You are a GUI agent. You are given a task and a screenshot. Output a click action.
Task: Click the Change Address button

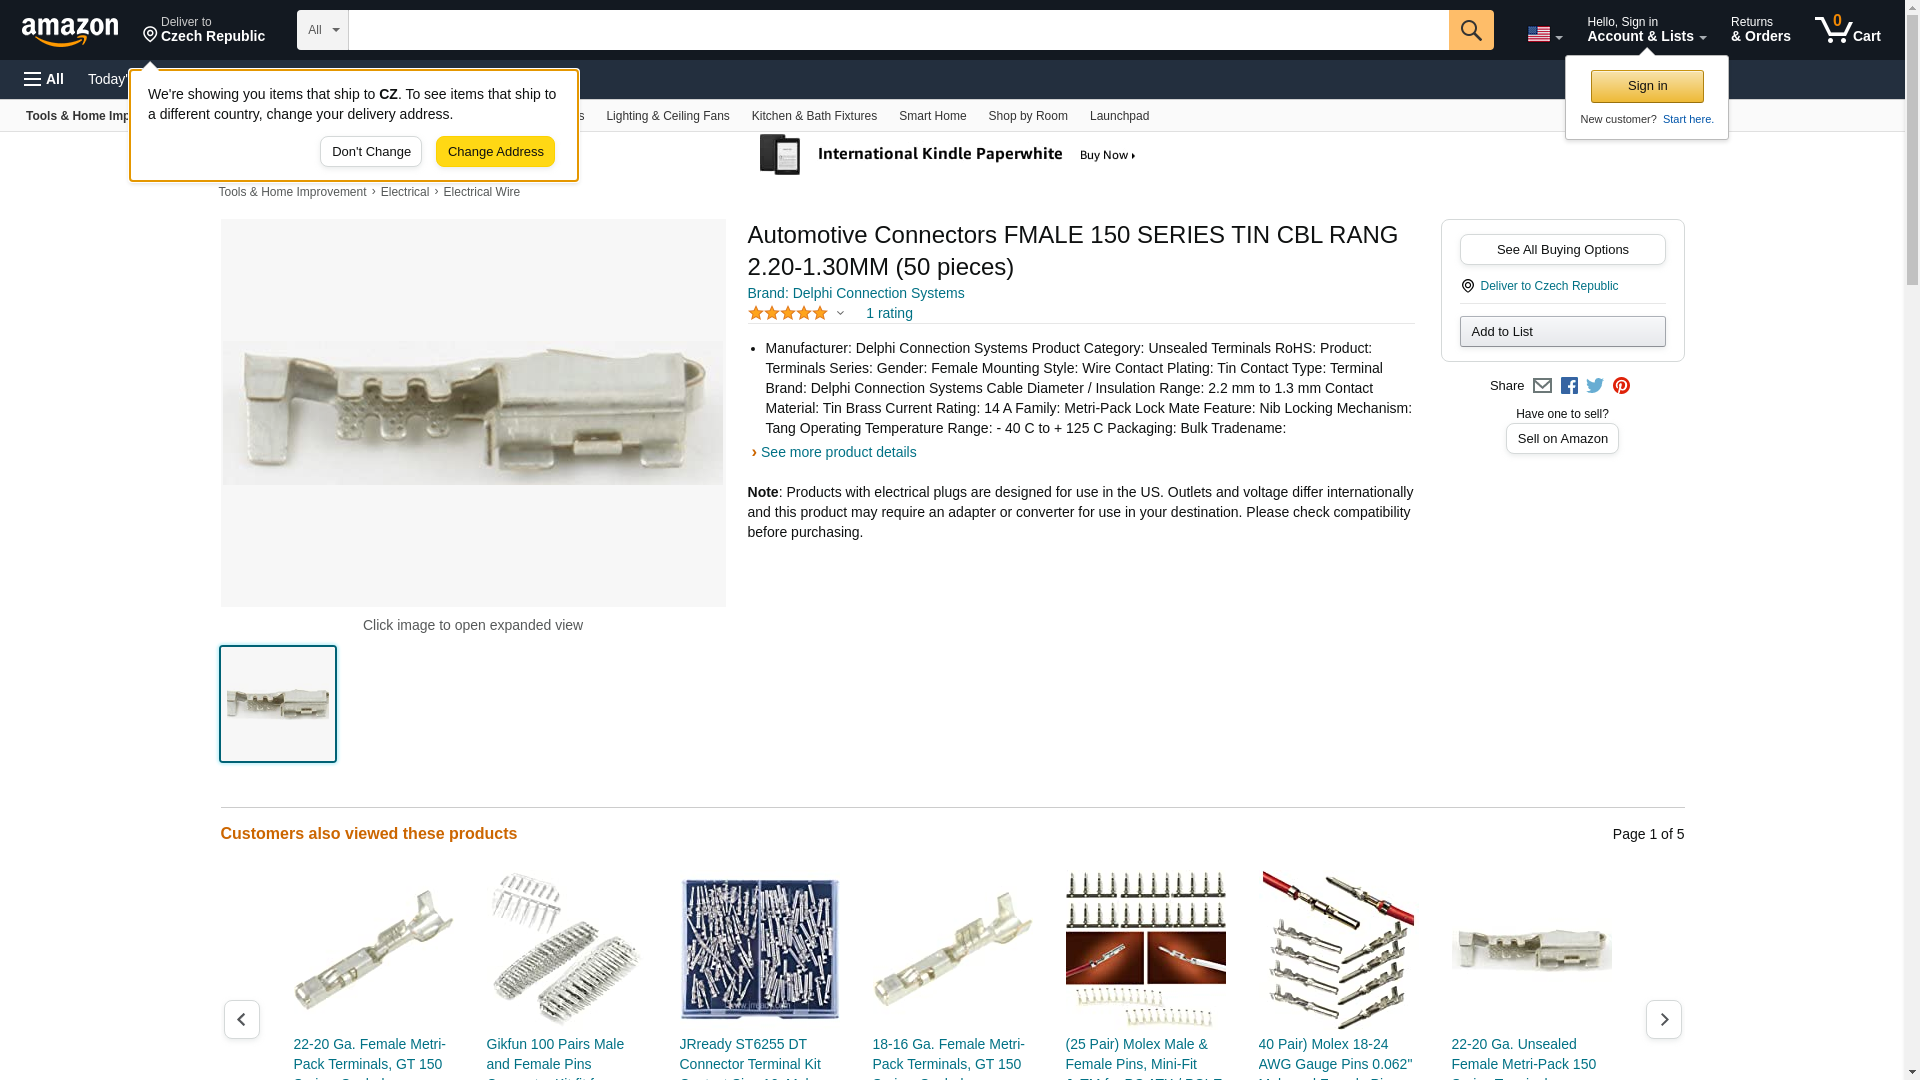[x=495, y=152]
